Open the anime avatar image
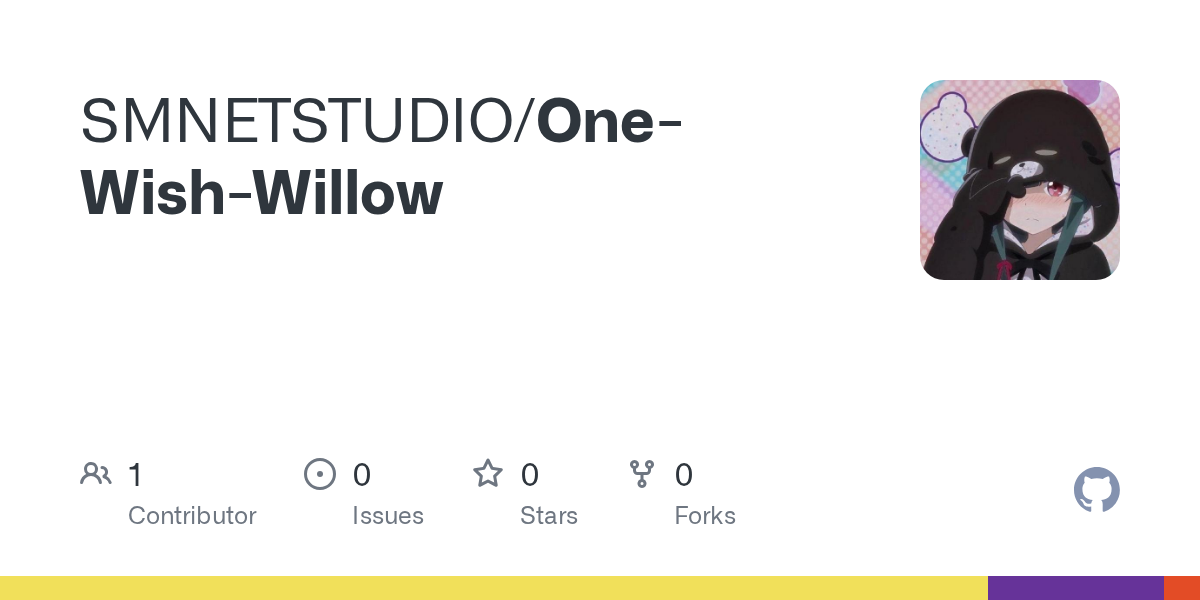 tap(1020, 180)
